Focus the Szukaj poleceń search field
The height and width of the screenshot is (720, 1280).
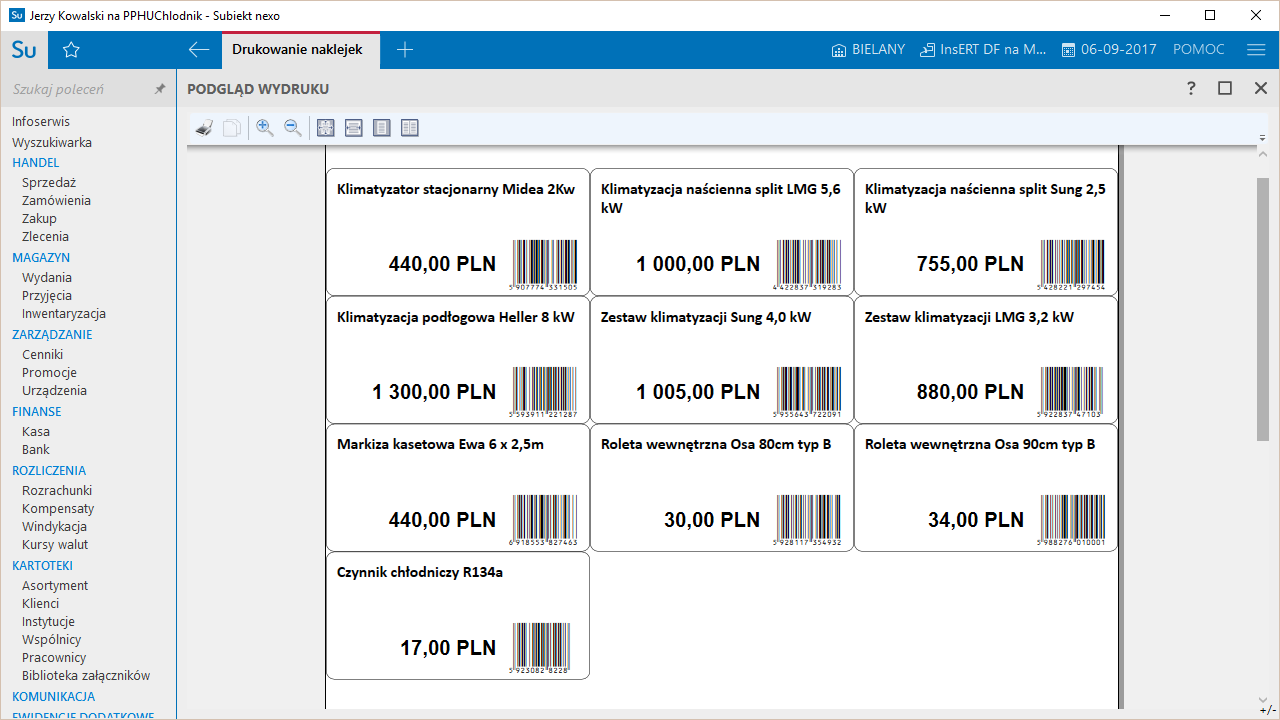point(80,89)
